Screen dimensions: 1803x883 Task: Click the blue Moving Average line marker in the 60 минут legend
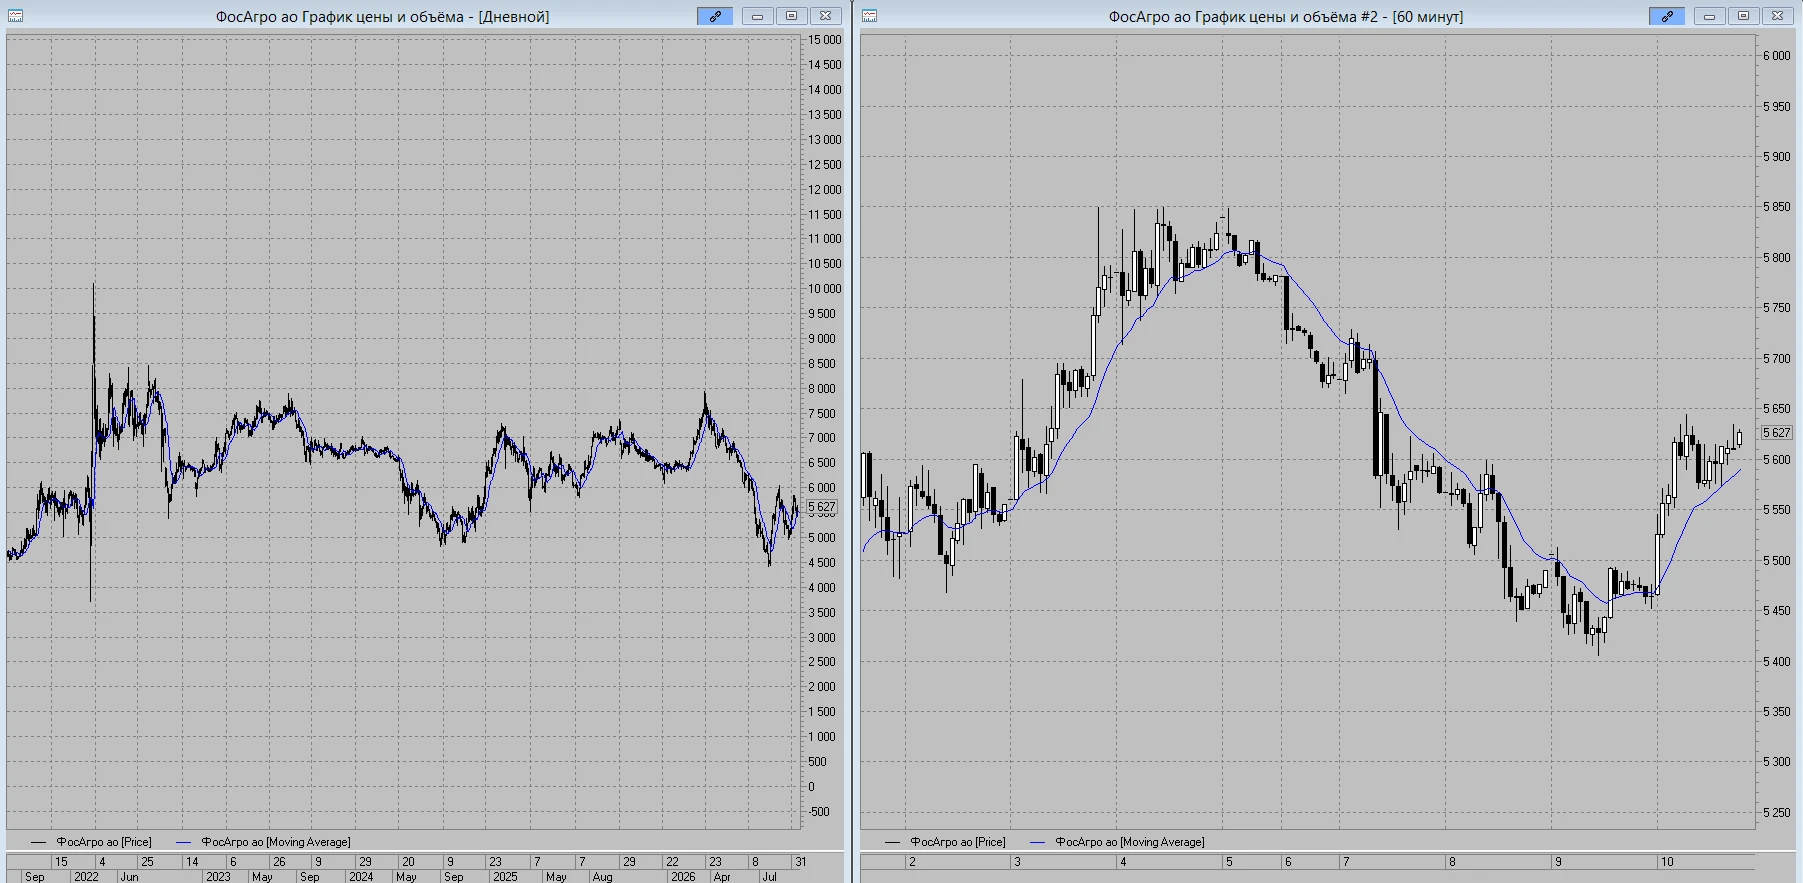[1037, 842]
